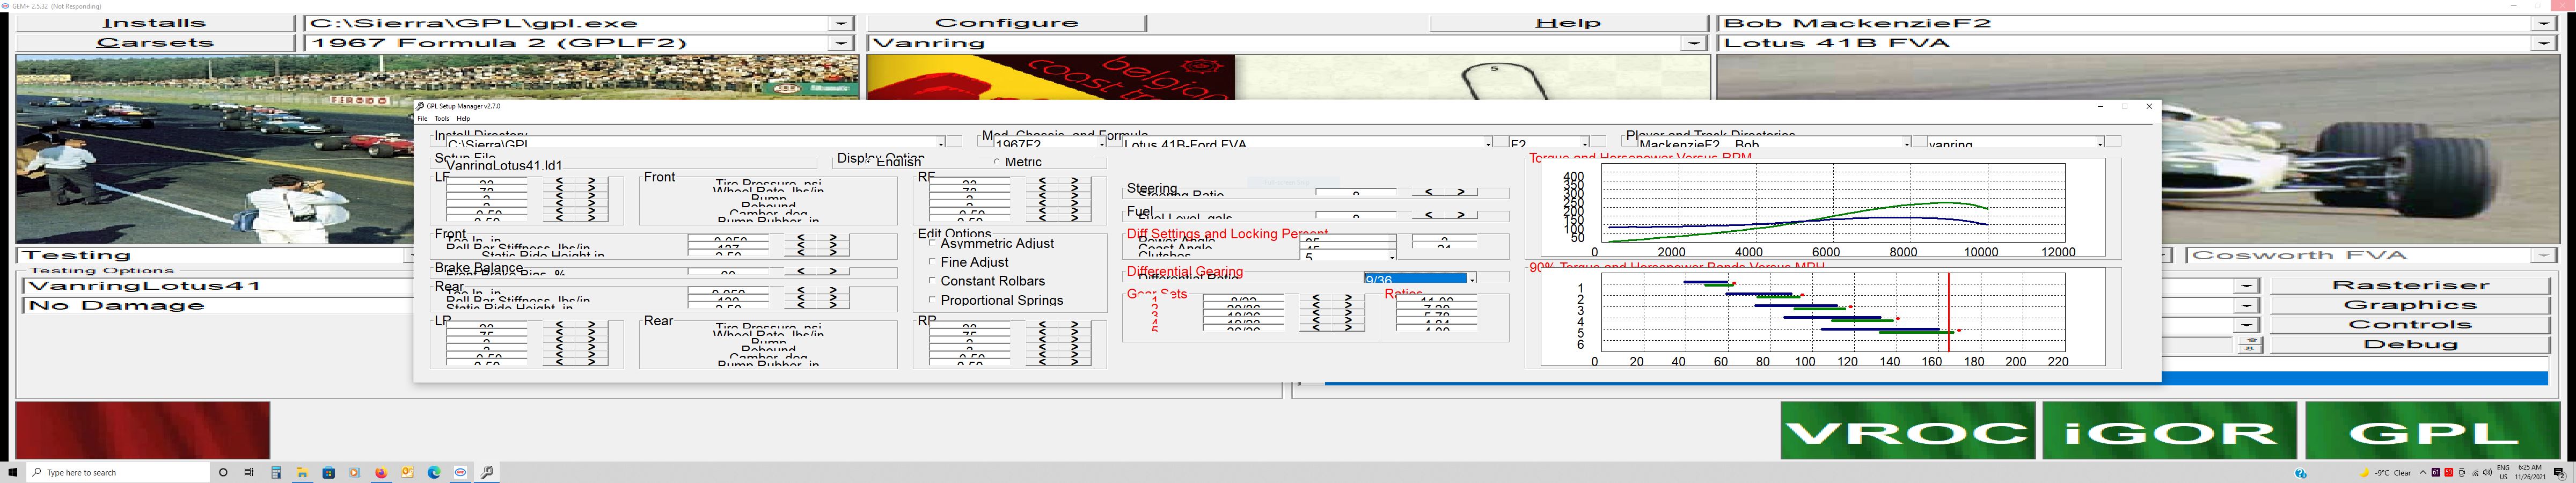Click the GPL Setup Manager title bar wrench icon

pos(421,106)
